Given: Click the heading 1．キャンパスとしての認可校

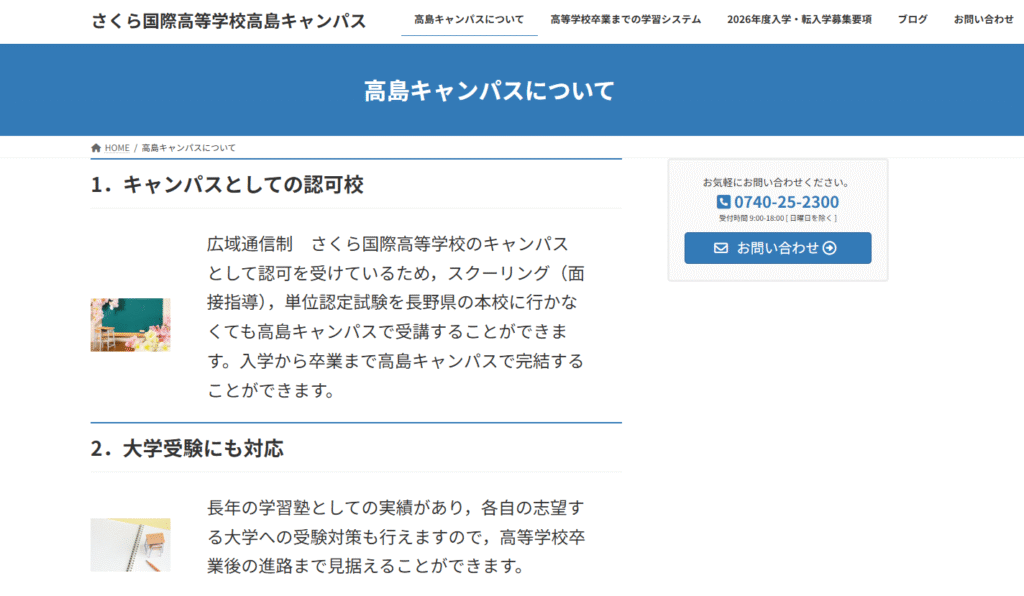Looking at the screenshot, I should (x=226, y=185).
